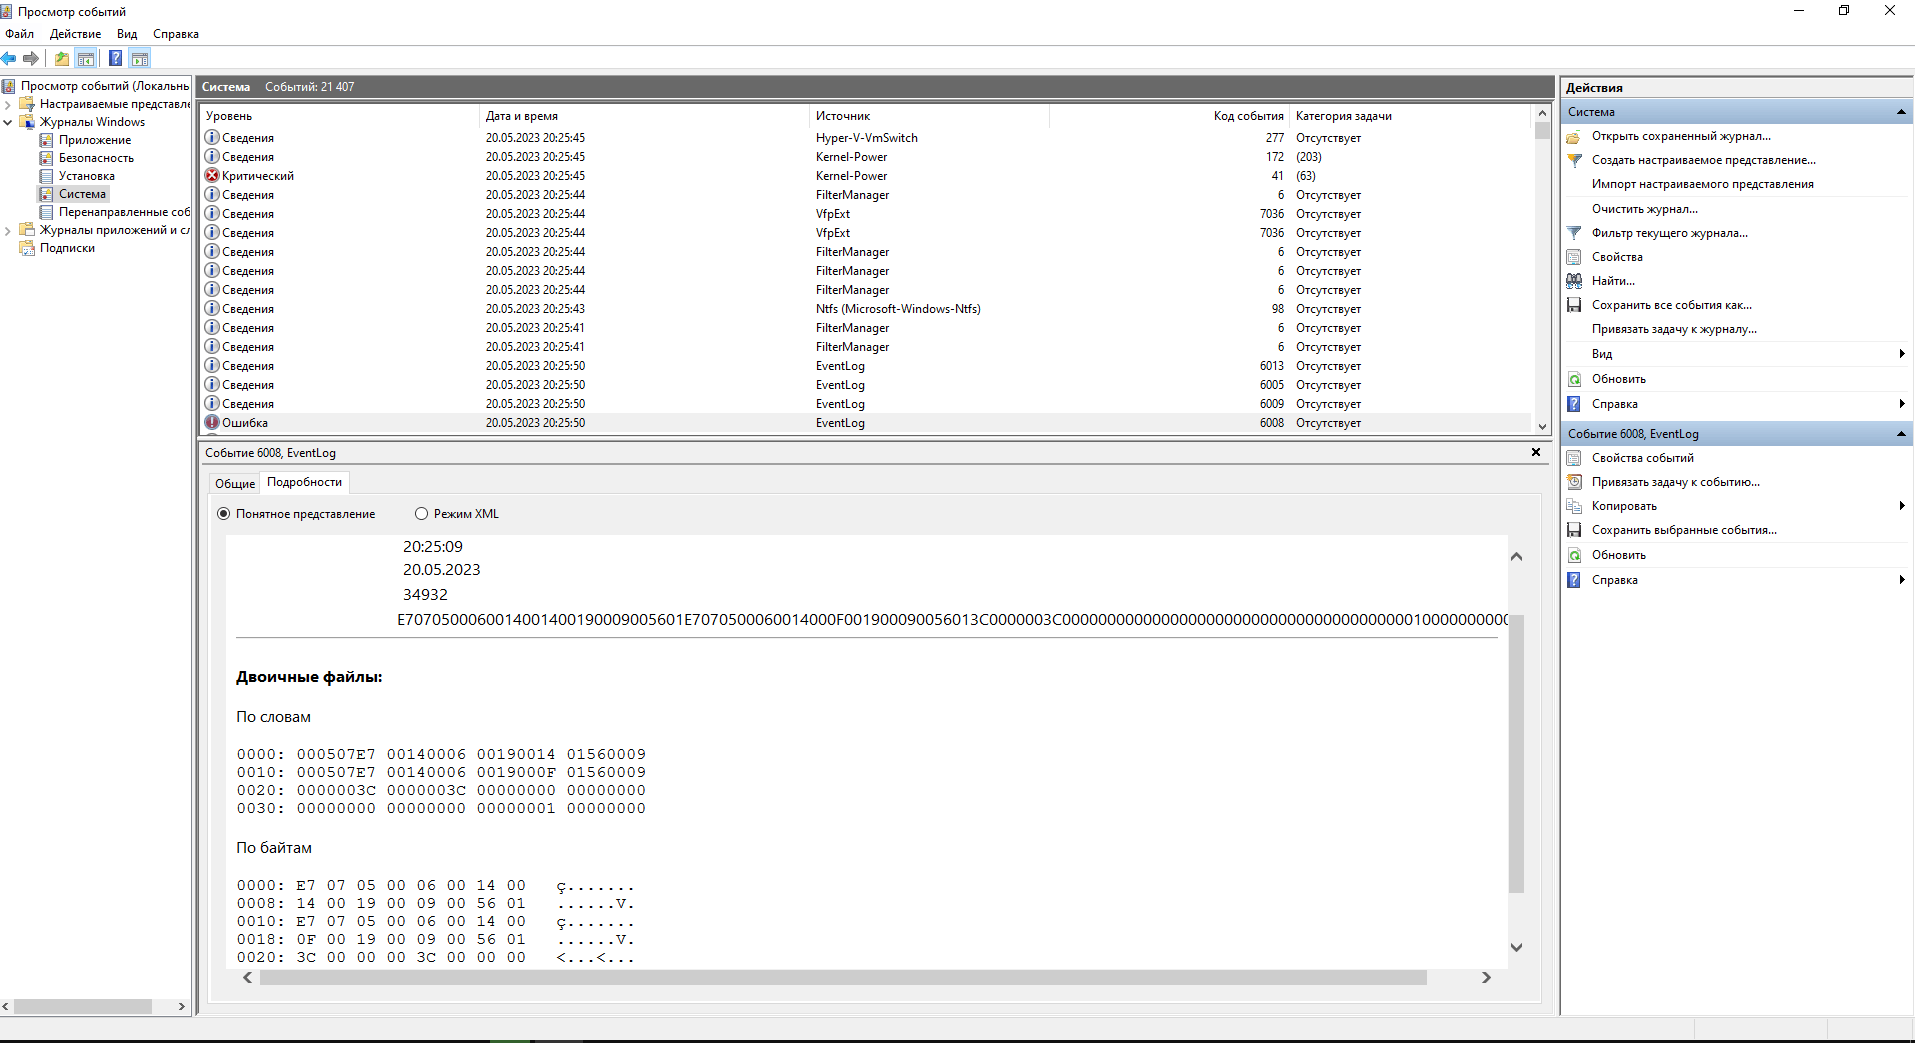Click details pane scroll down arrow
This screenshot has height=1043, width=1915.
[x=1516, y=948]
